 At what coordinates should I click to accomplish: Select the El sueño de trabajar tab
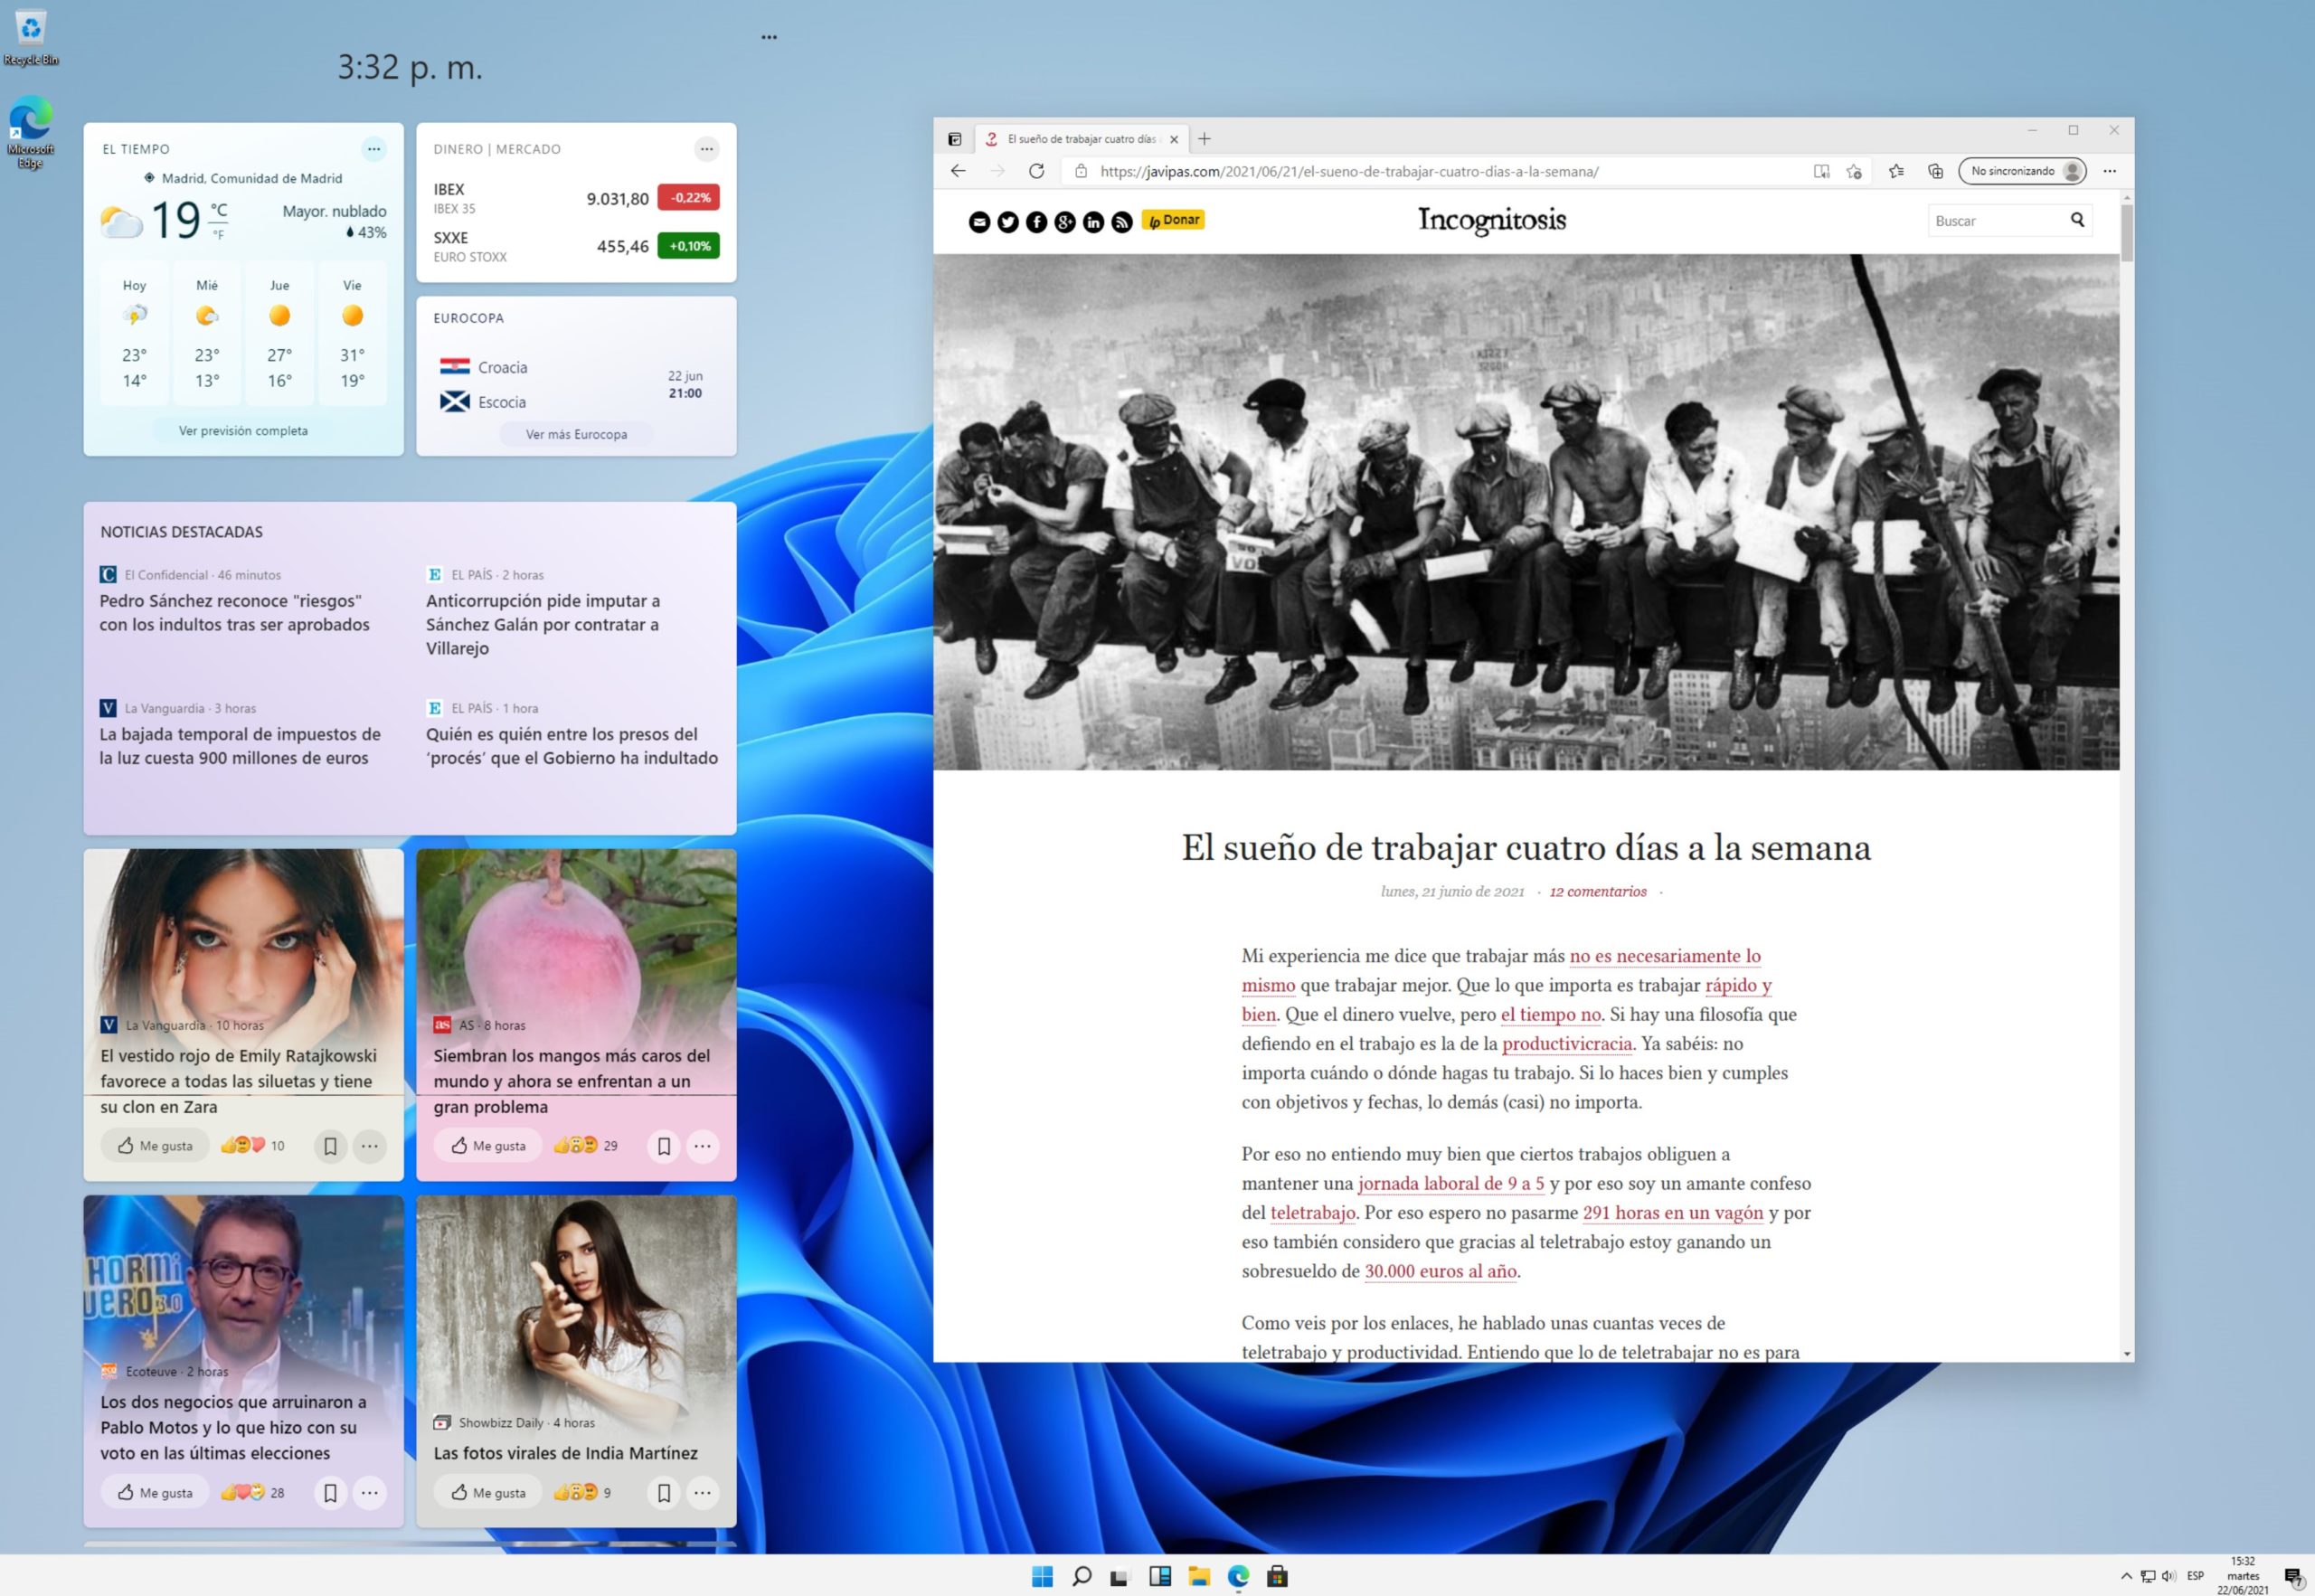click(x=1080, y=139)
